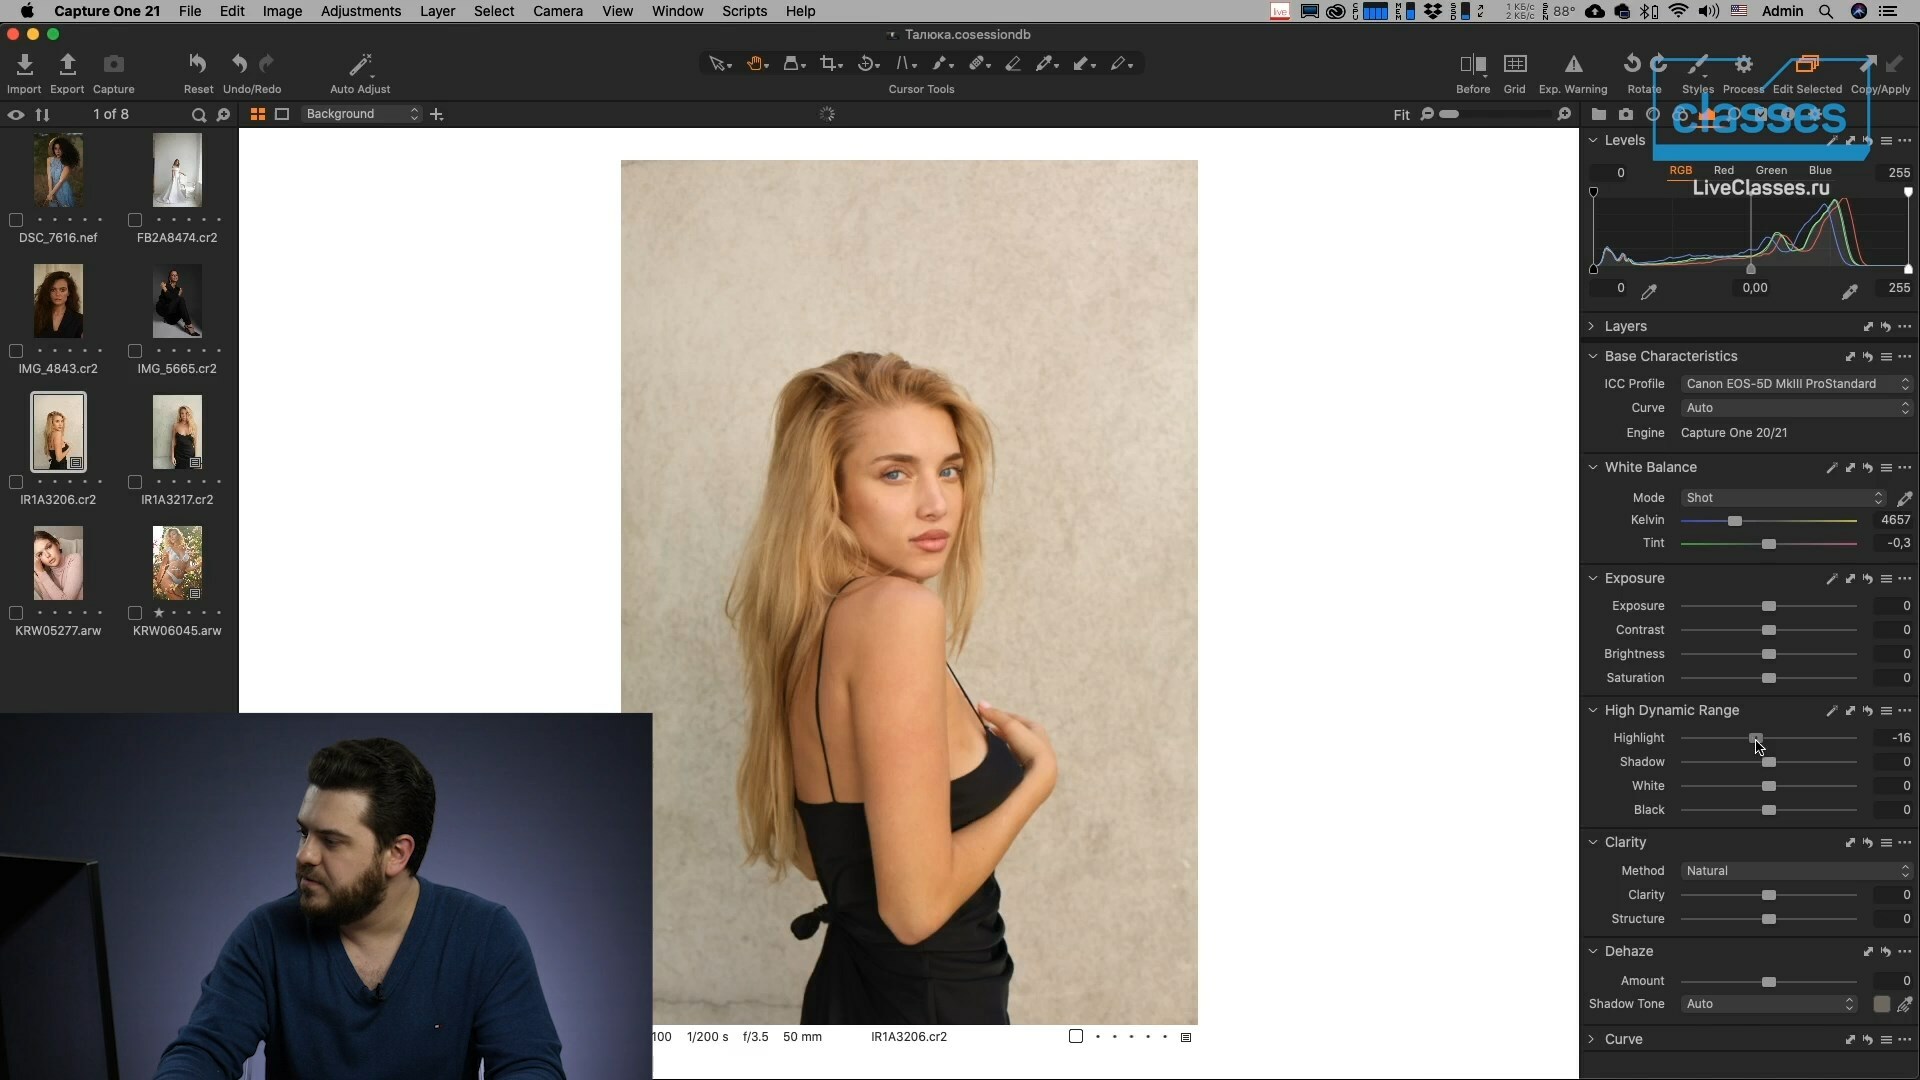Expand the Curve panel
The image size is (1920, 1080).
pos(1592,1039)
